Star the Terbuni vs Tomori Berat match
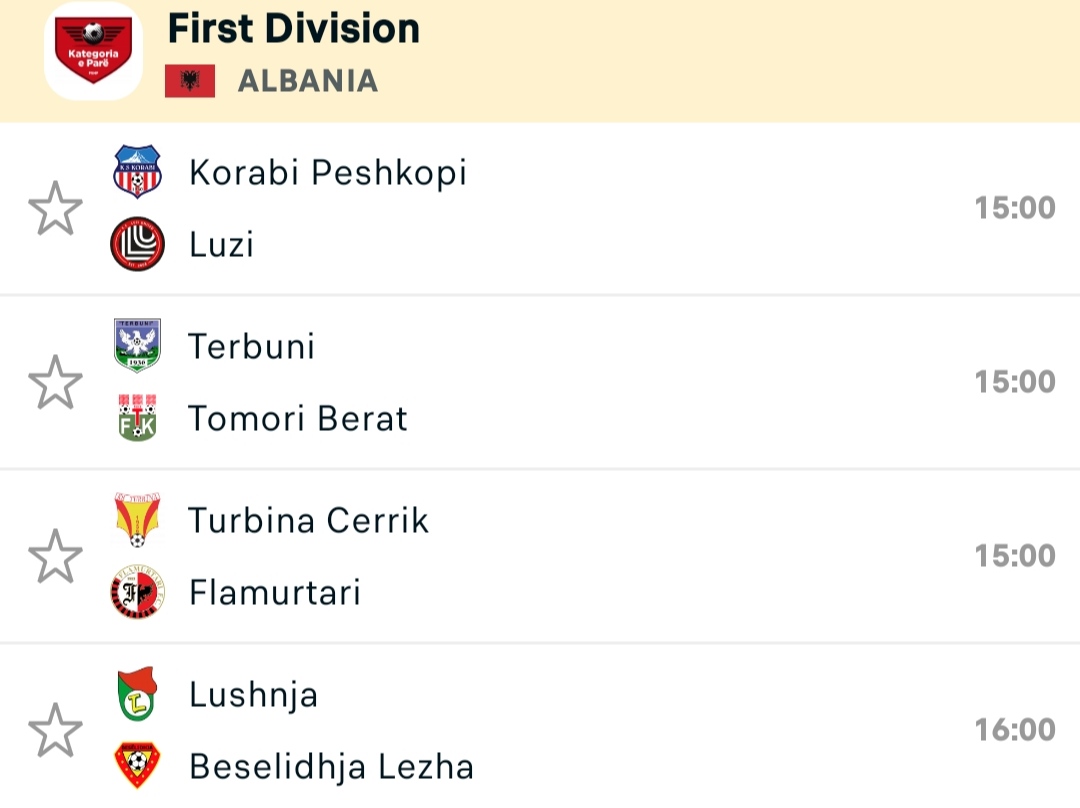The height and width of the screenshot is (808, 1080). (55, 382)
